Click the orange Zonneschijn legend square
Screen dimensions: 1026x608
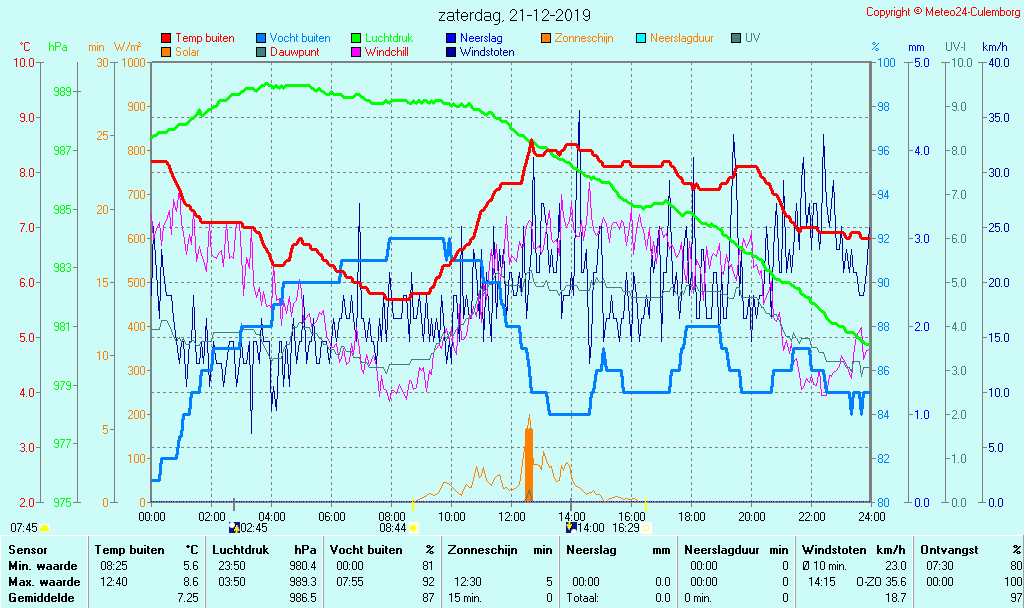(546, 38)
